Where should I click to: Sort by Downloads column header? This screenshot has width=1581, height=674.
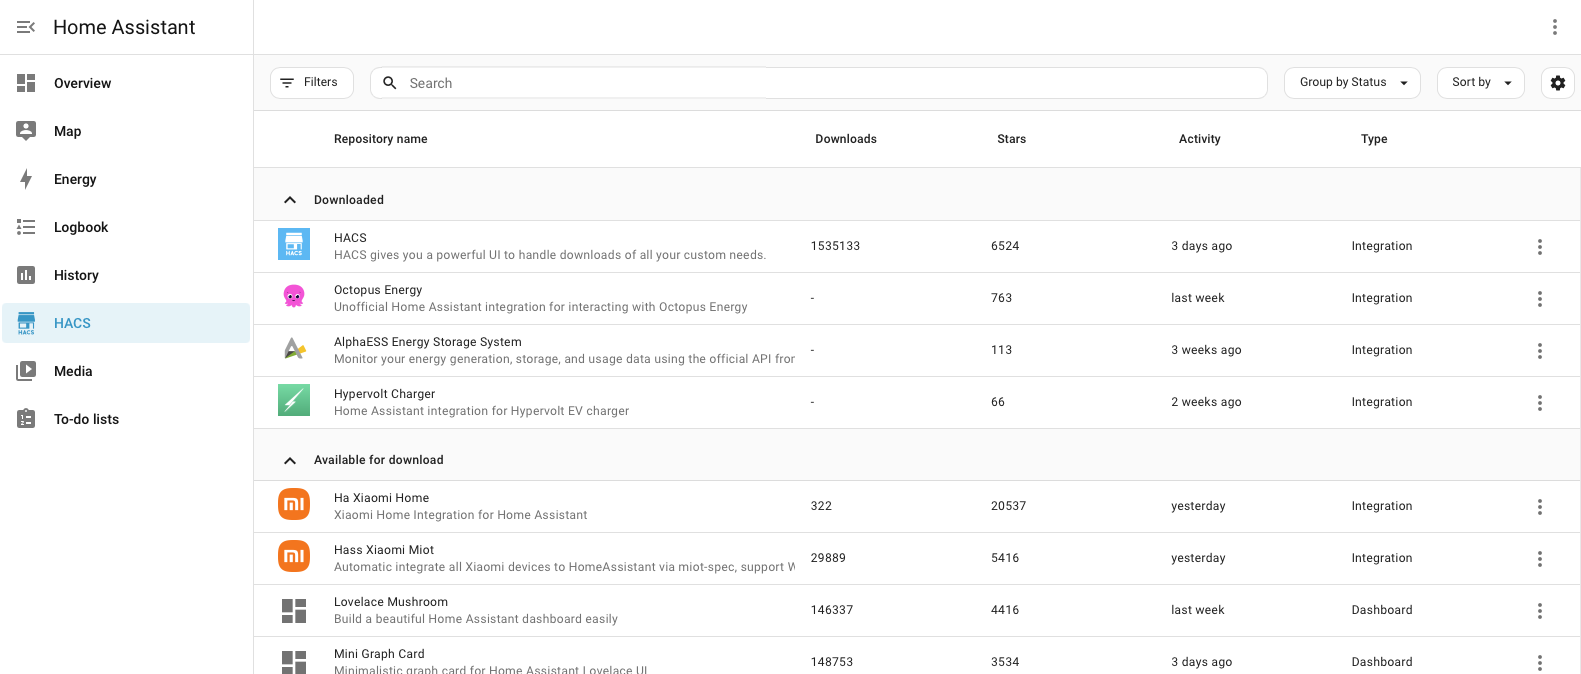click(x=846, y=139)
